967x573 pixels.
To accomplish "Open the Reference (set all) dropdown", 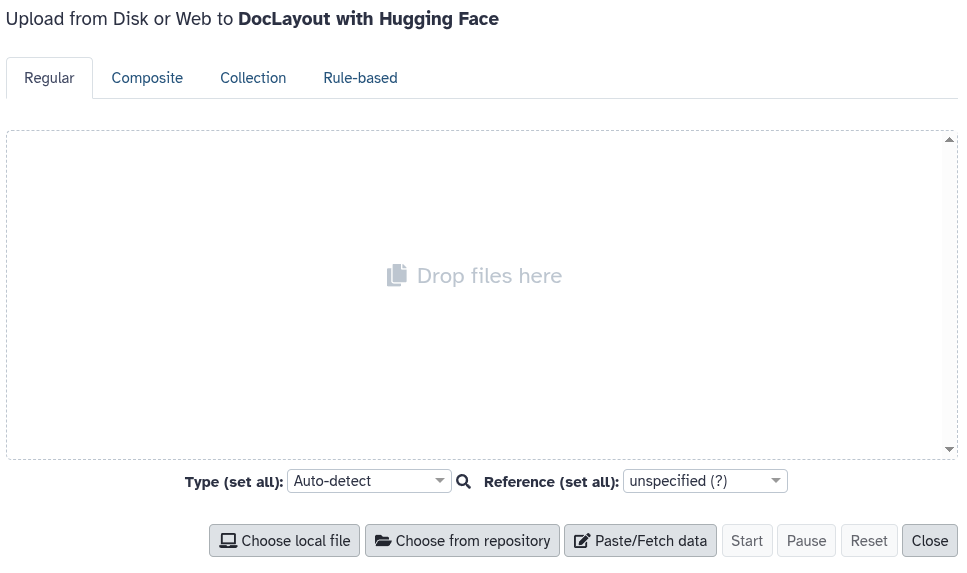I will click(x=705, y=481).
